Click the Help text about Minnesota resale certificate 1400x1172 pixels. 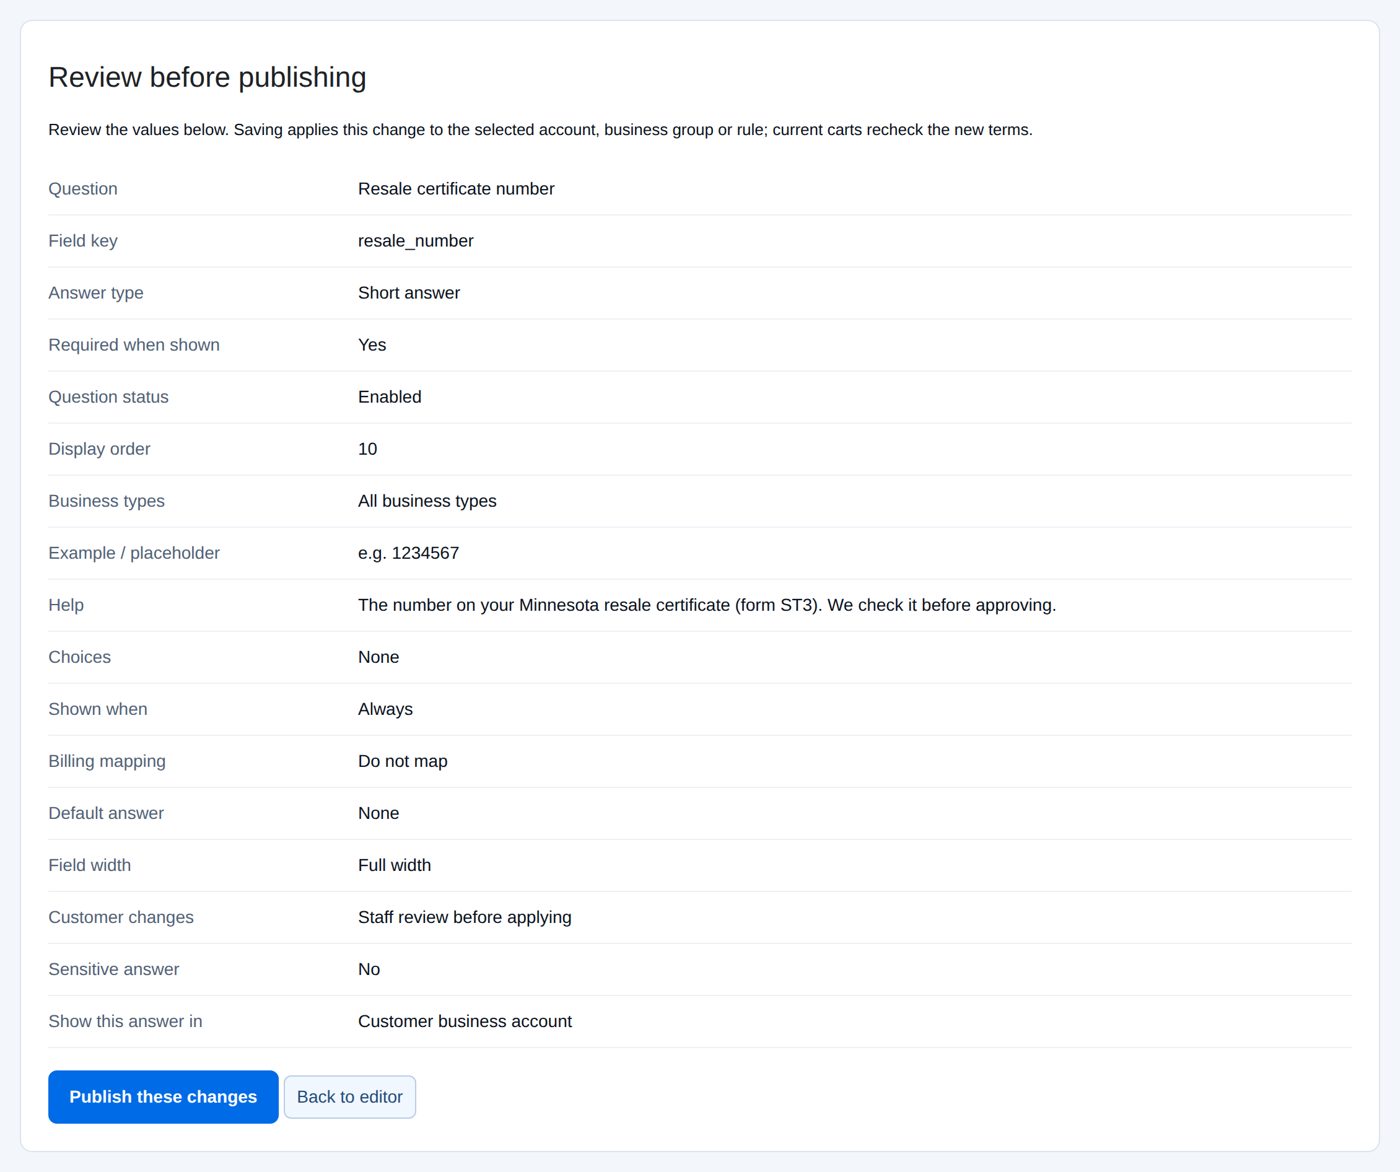pos(707,605)
